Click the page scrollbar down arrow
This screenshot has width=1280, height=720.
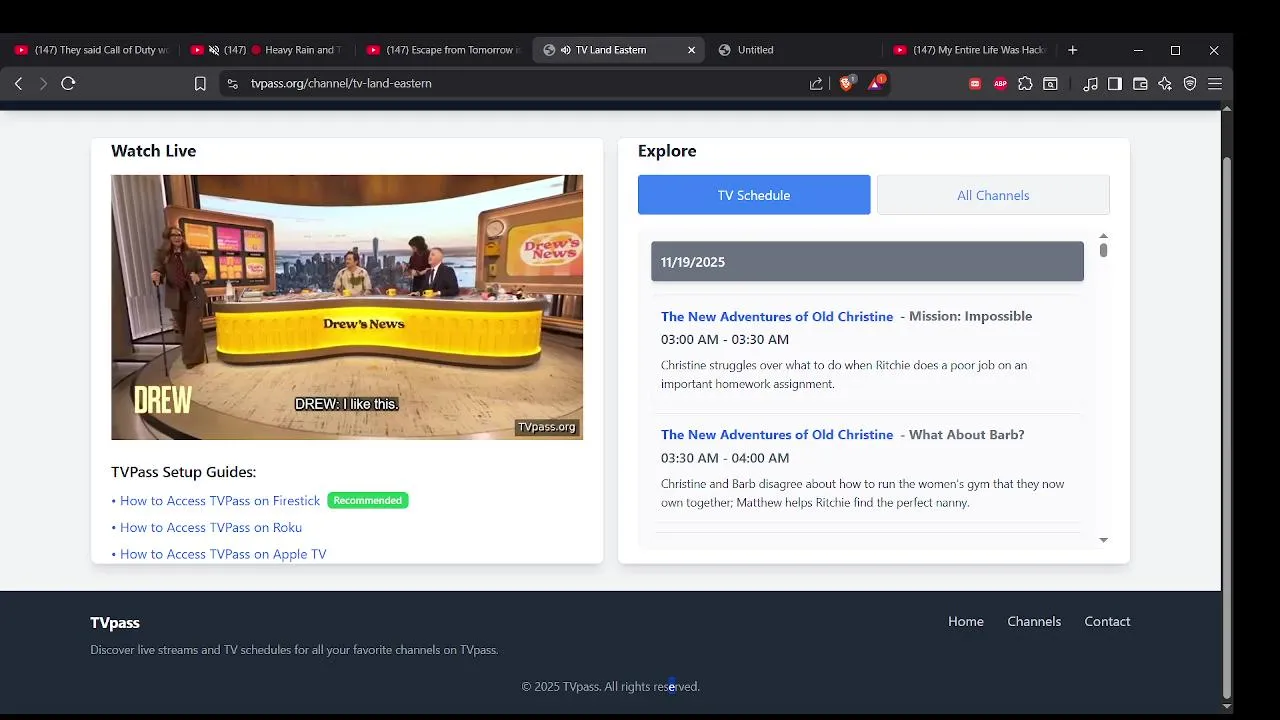(x=1227, y=707)
